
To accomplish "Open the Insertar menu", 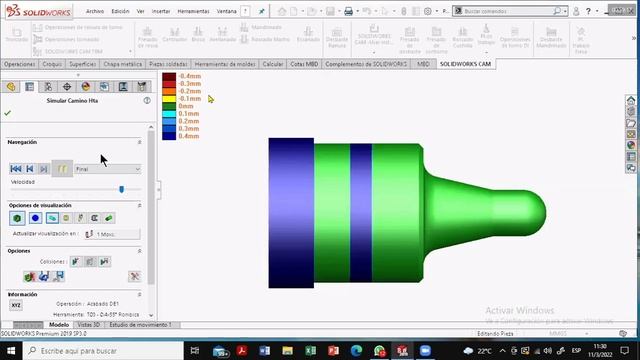I will click(161, 11).
